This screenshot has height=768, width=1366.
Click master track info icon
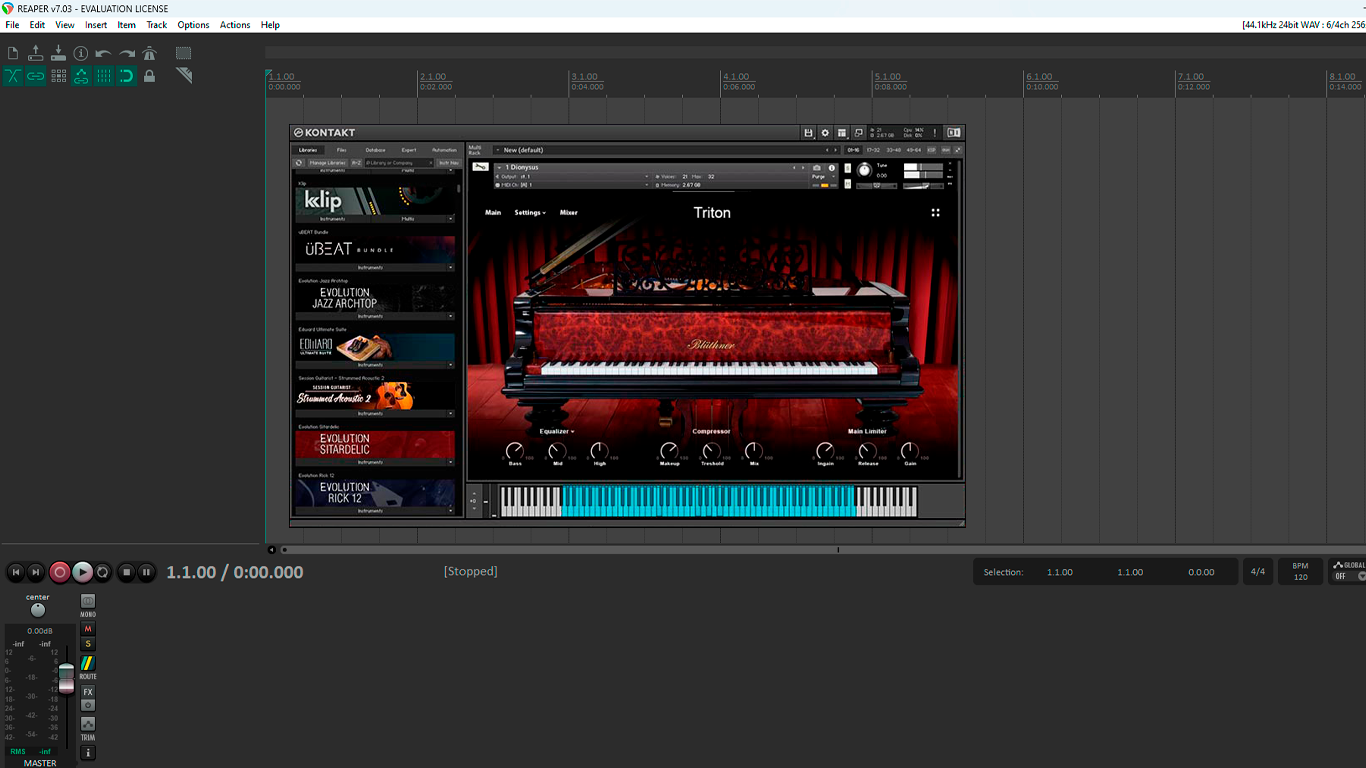[88, 753]
